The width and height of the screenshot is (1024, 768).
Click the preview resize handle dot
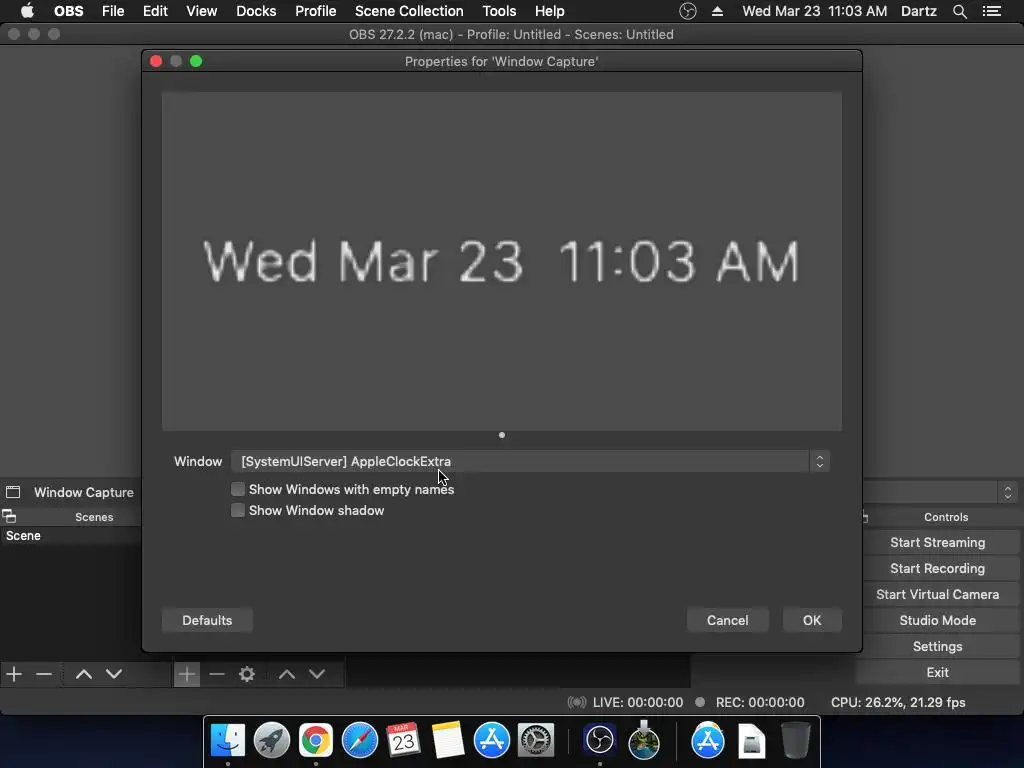coord(502,435)
